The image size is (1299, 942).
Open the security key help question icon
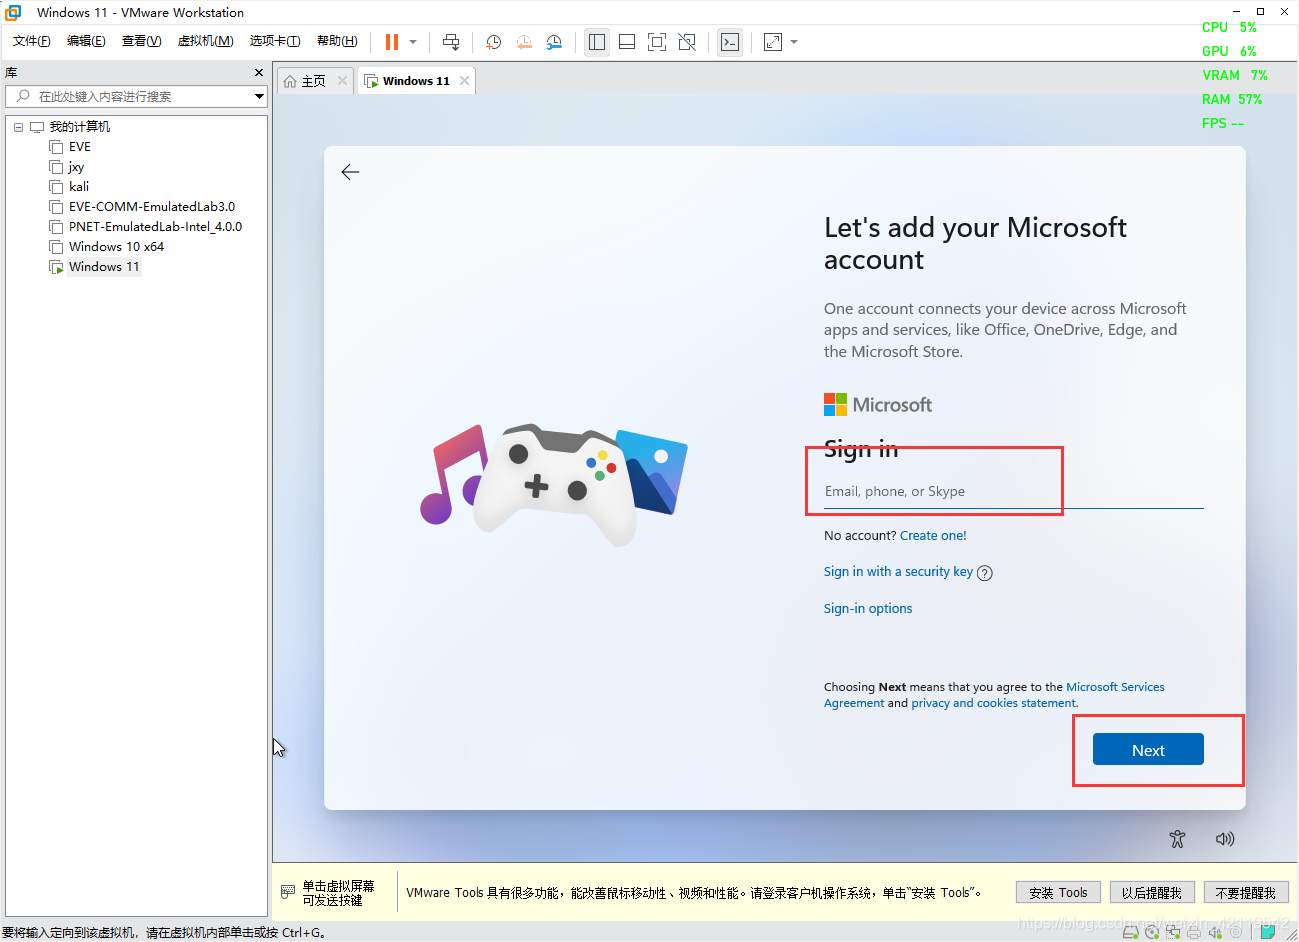tap(985, 573)
